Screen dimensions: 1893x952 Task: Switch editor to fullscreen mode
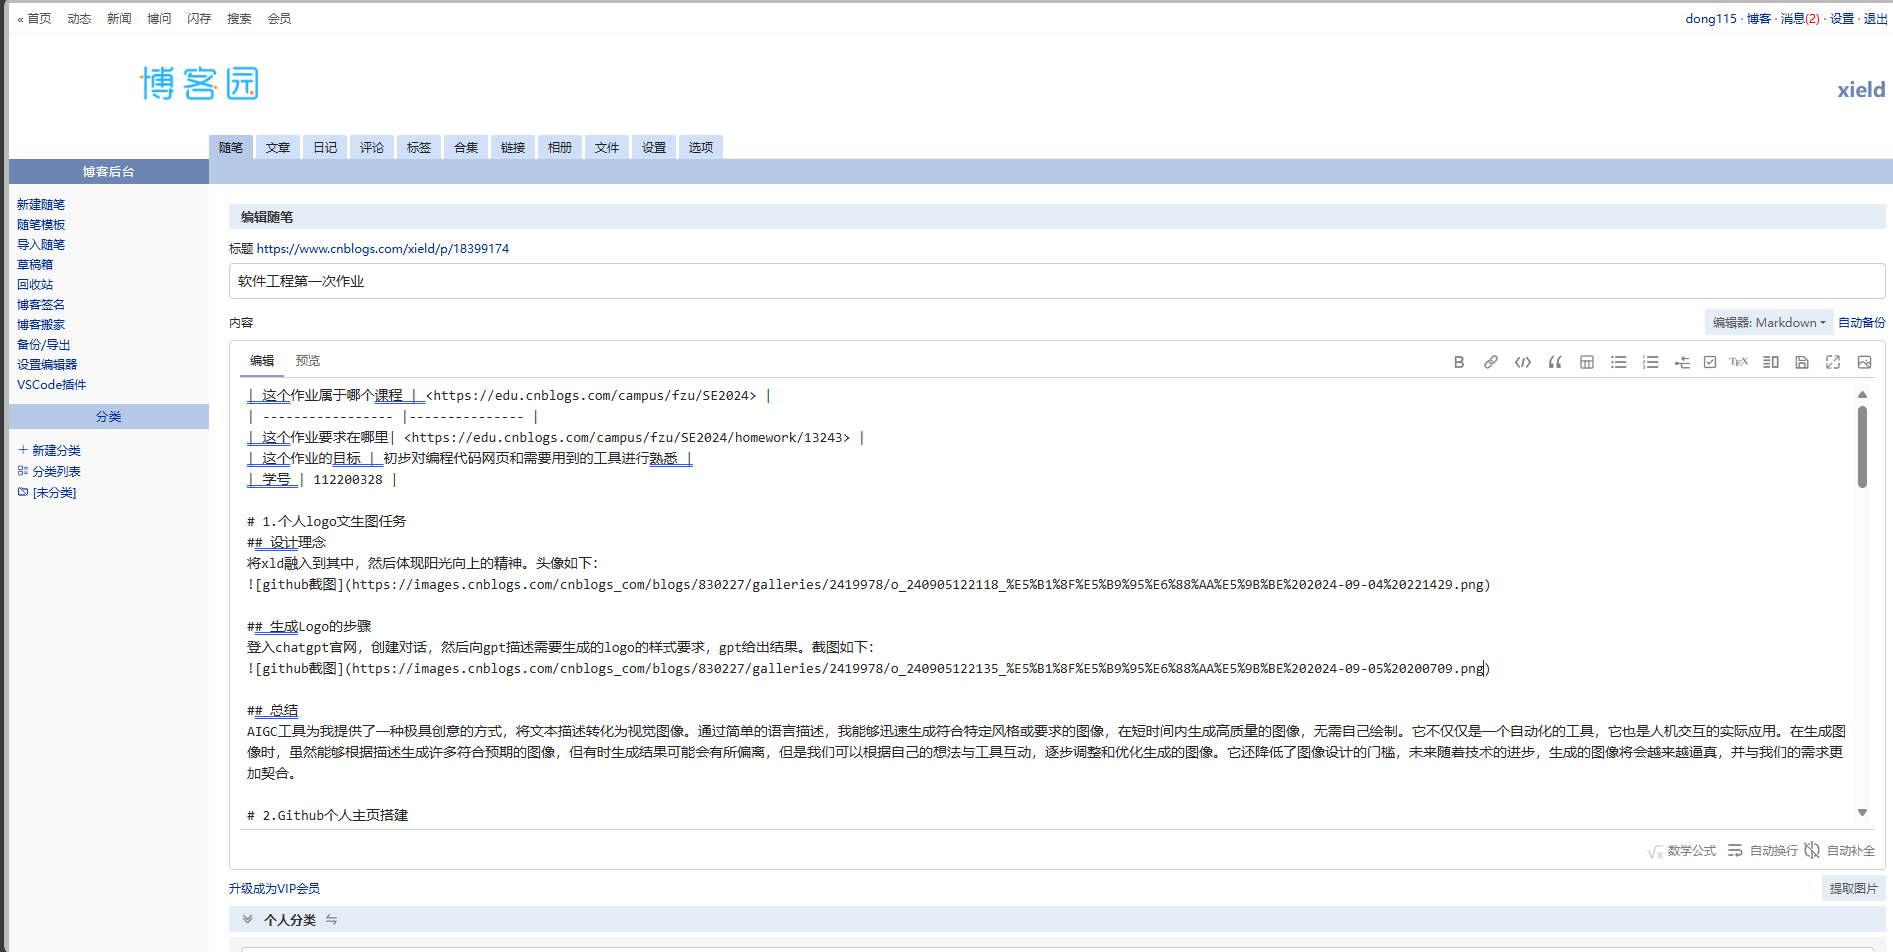pyautogui.click(x=1833, y=362)
